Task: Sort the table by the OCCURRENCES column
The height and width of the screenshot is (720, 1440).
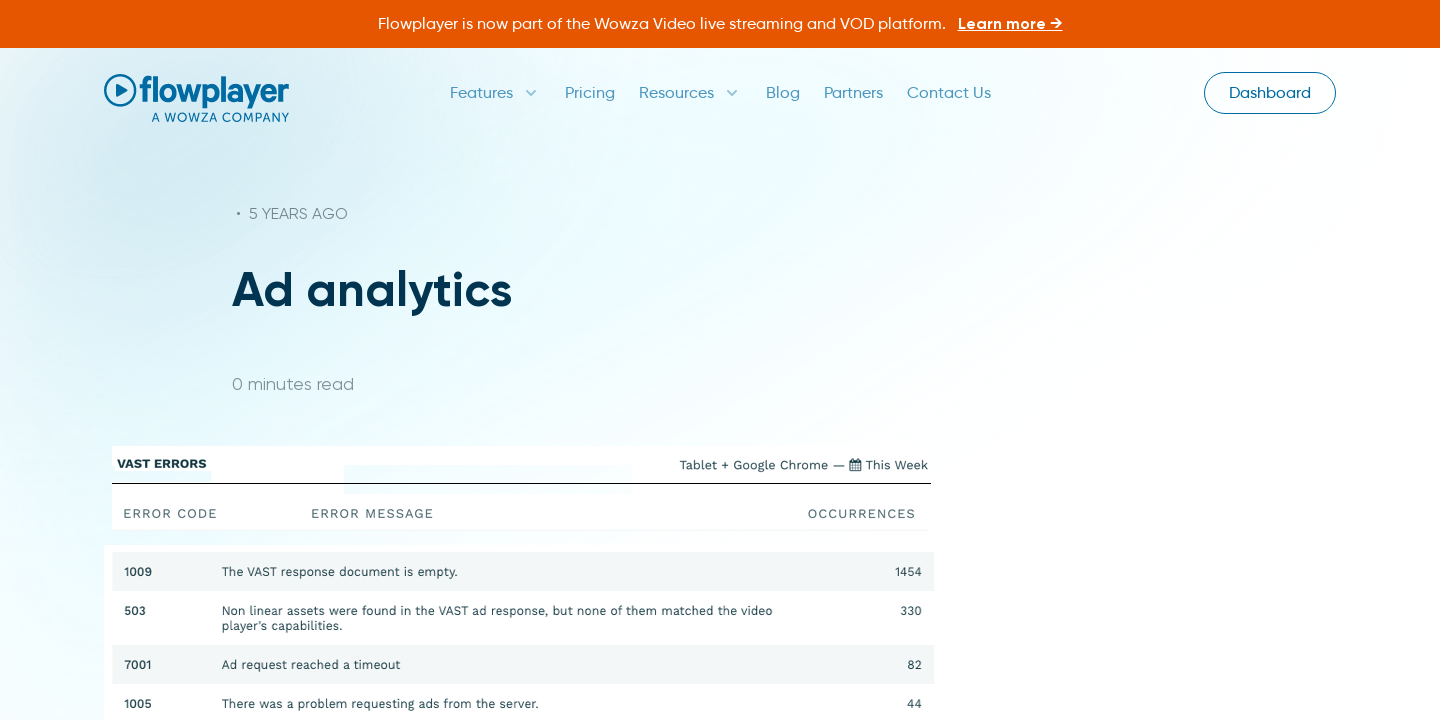Action: pyautogui.click(x=861, y=513)
